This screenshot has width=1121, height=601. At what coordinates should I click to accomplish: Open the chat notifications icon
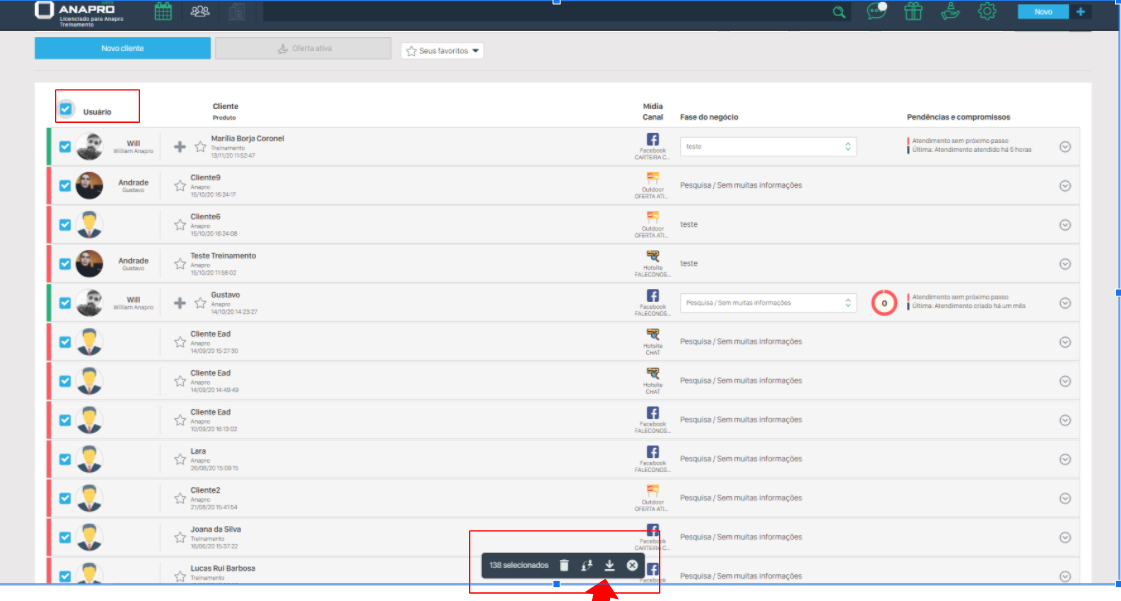(876, 12)
